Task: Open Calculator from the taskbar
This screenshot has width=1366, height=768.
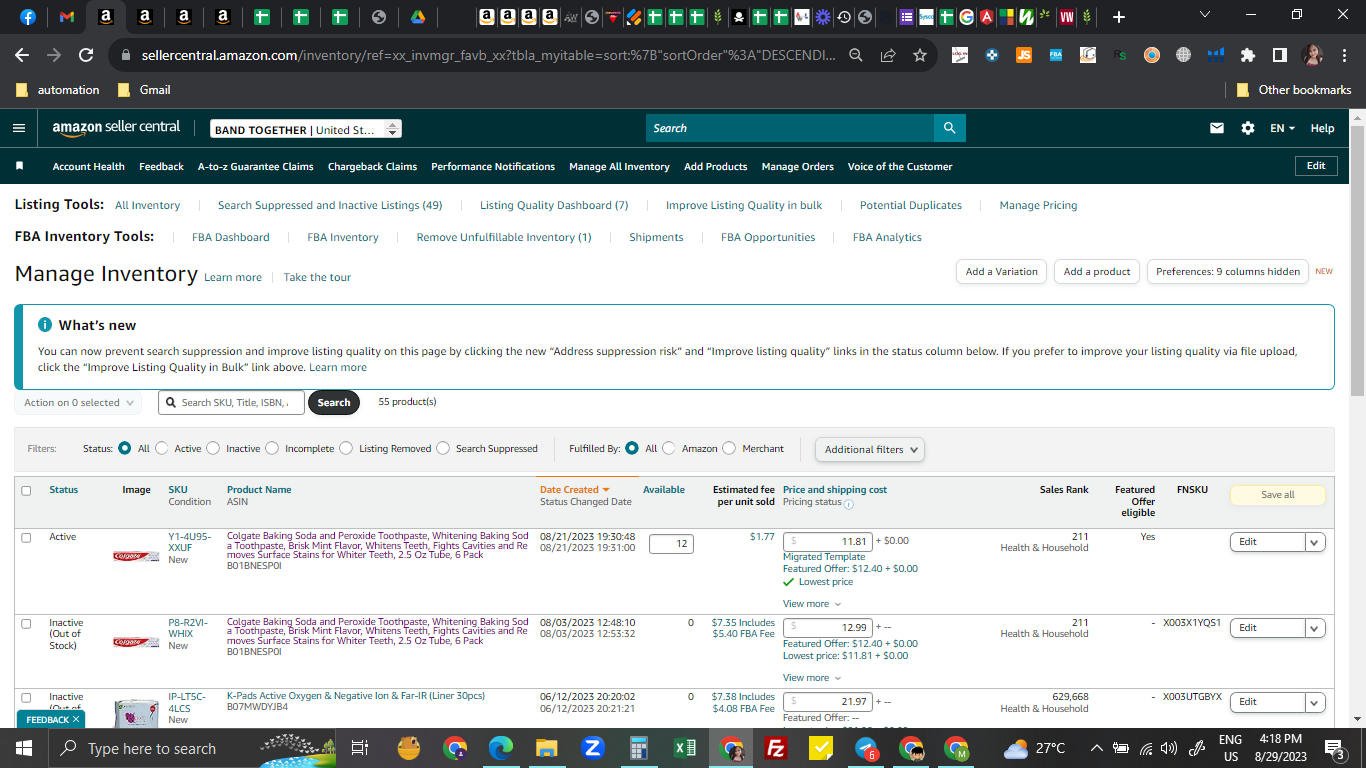Action: click(639, 748)
